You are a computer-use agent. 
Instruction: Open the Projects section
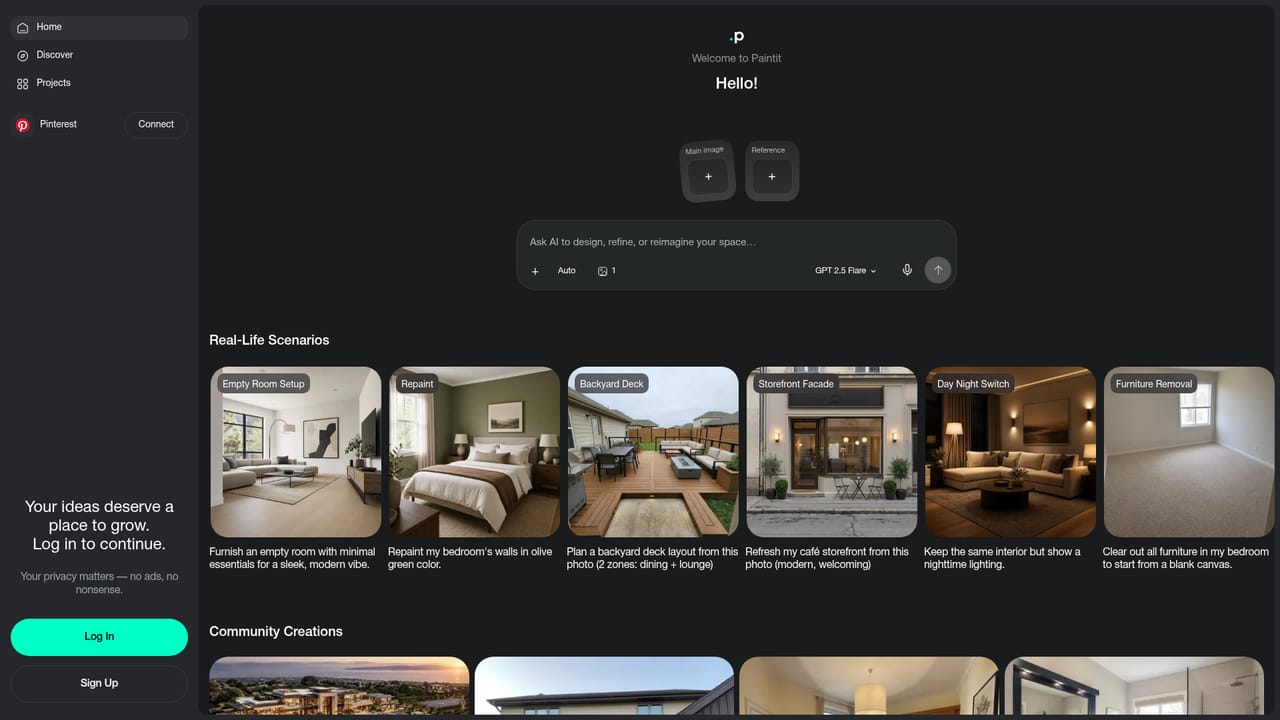click(x=99, y=83)
